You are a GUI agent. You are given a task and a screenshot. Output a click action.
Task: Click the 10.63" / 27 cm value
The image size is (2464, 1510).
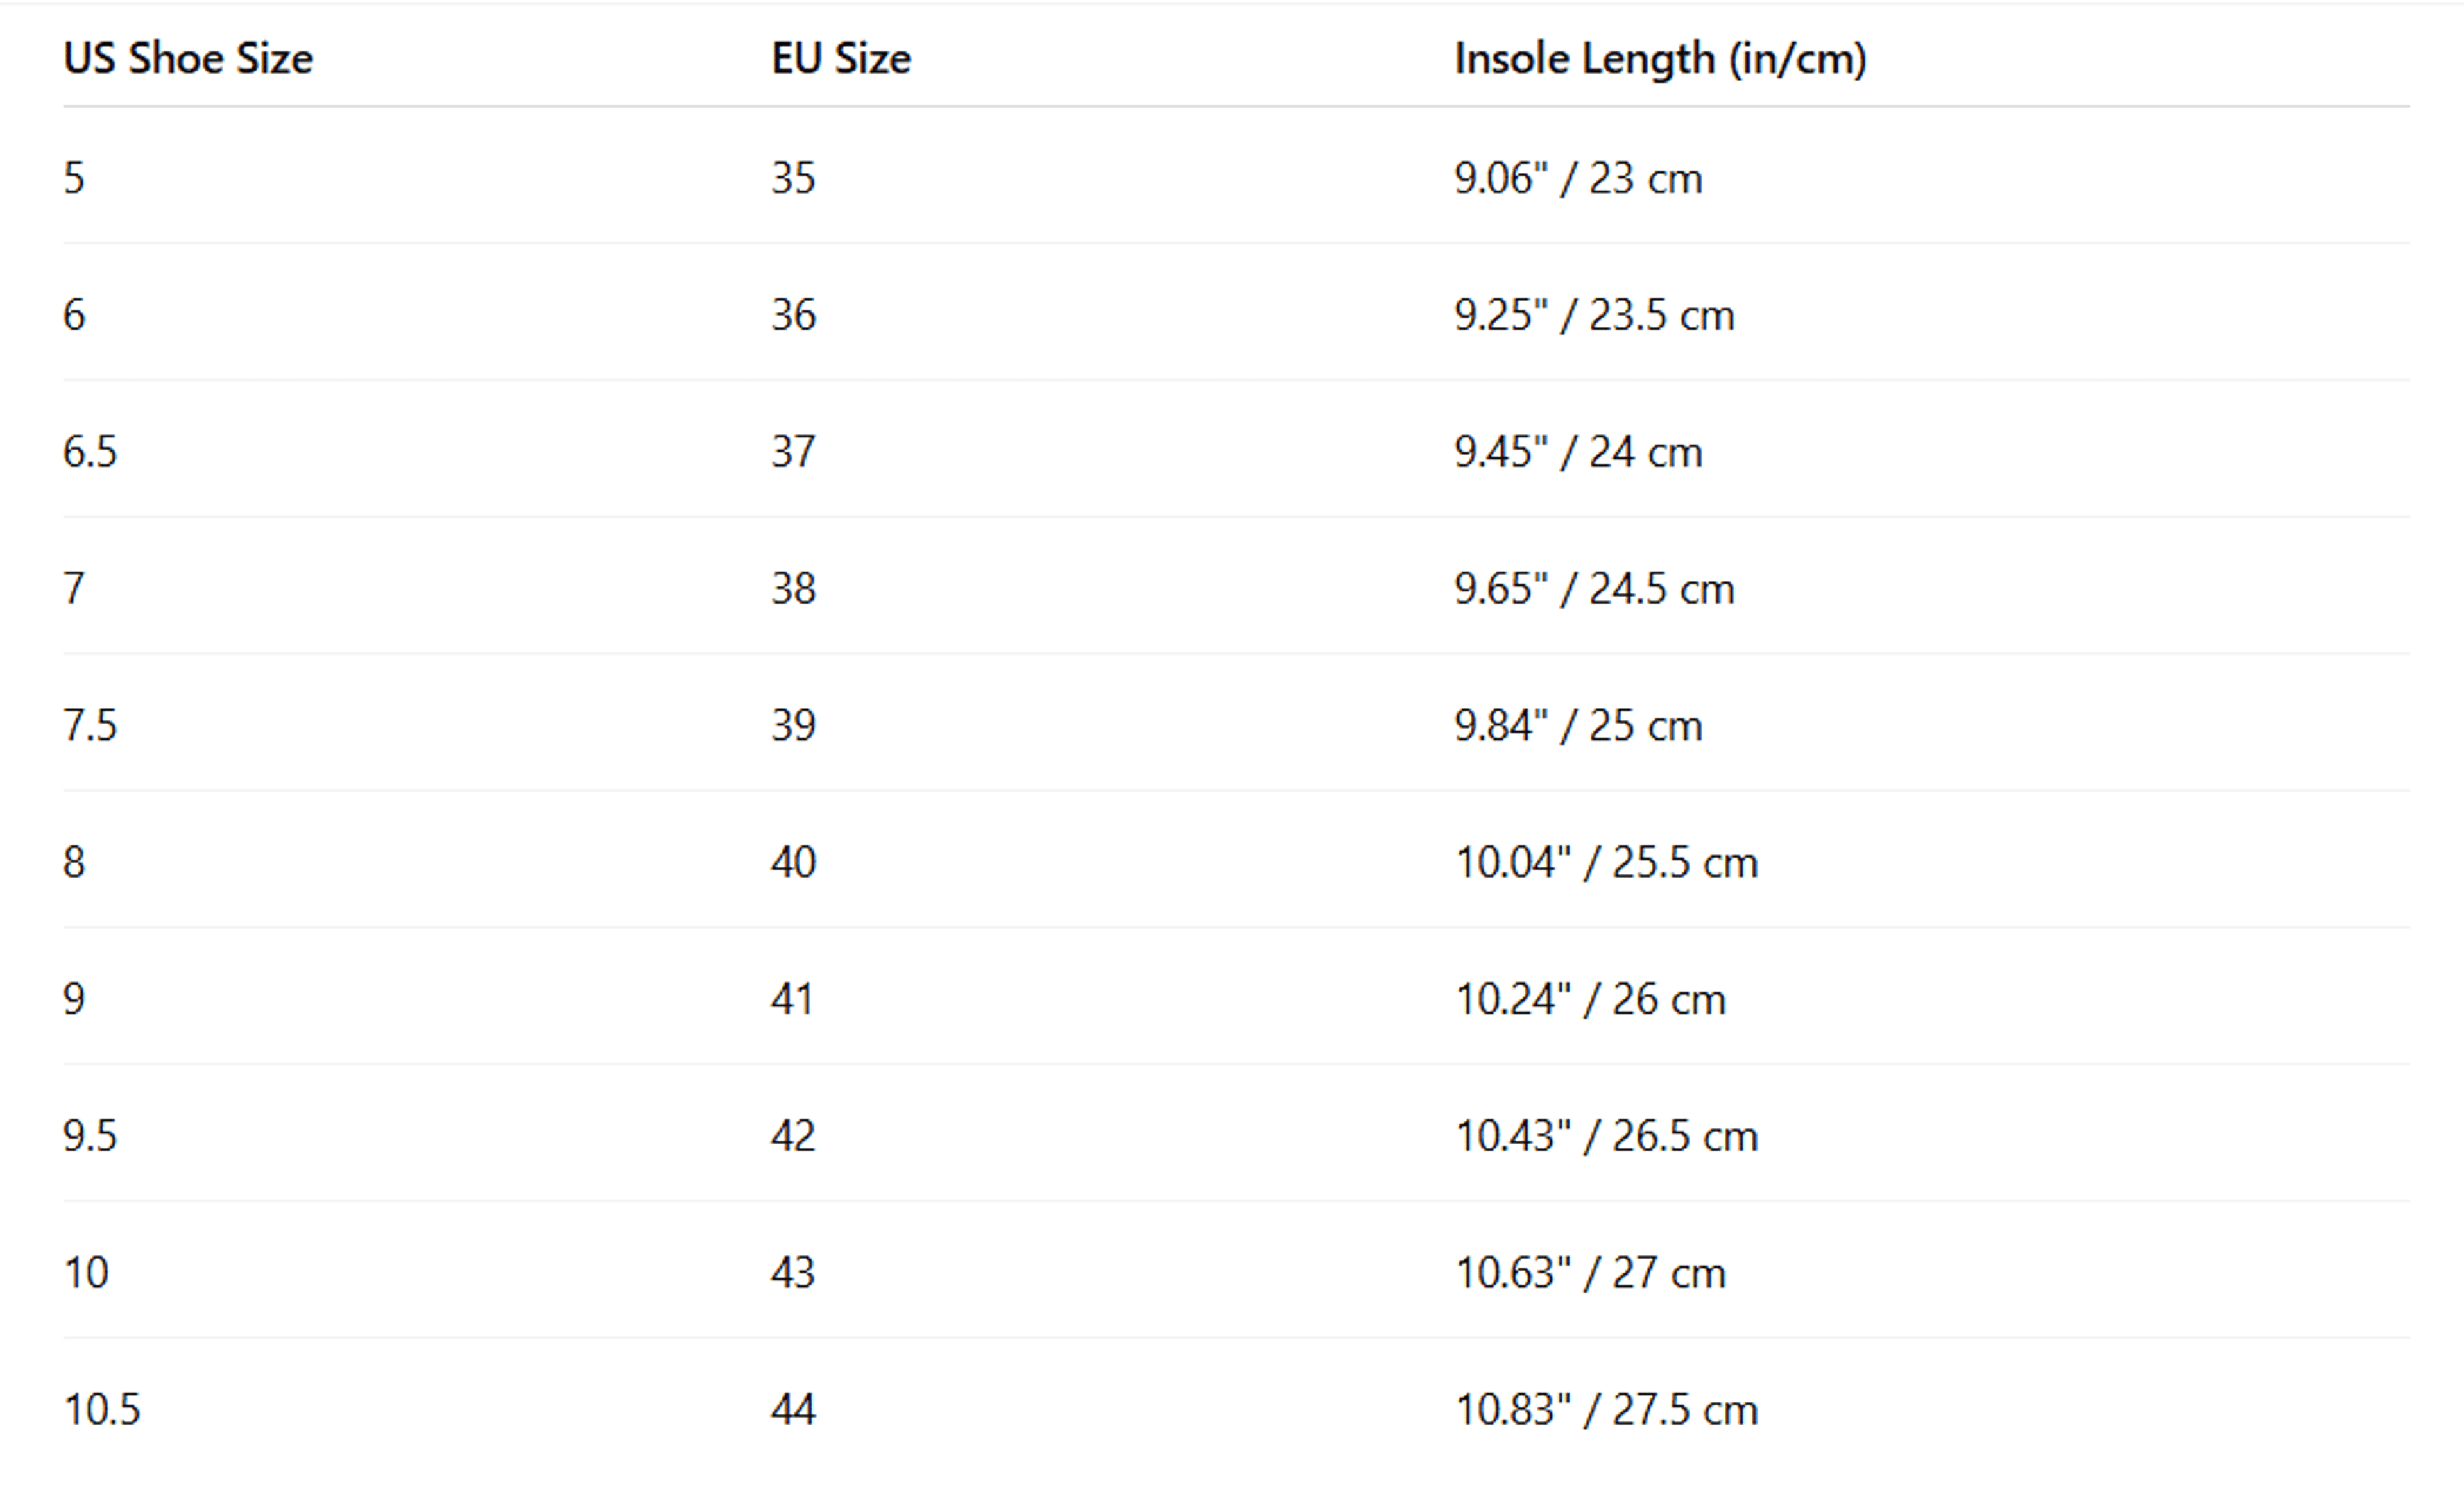(1590, 1273)
